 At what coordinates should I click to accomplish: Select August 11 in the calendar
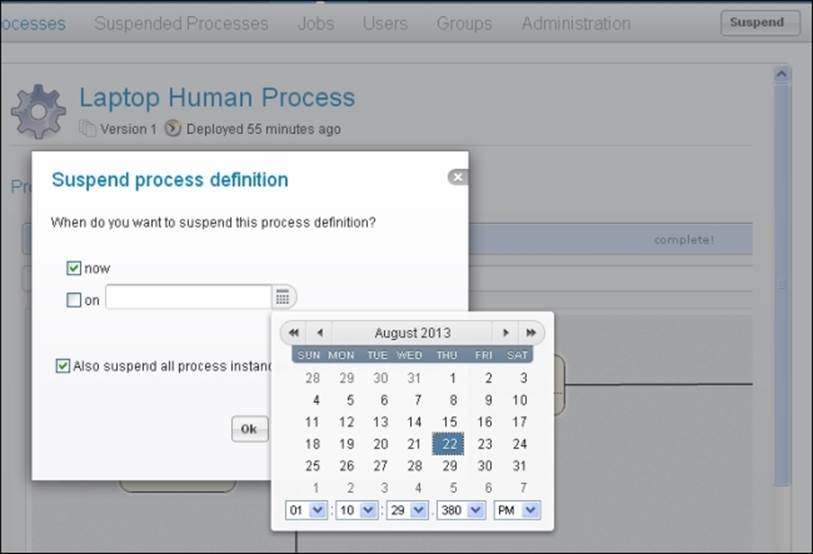(312, 422)
